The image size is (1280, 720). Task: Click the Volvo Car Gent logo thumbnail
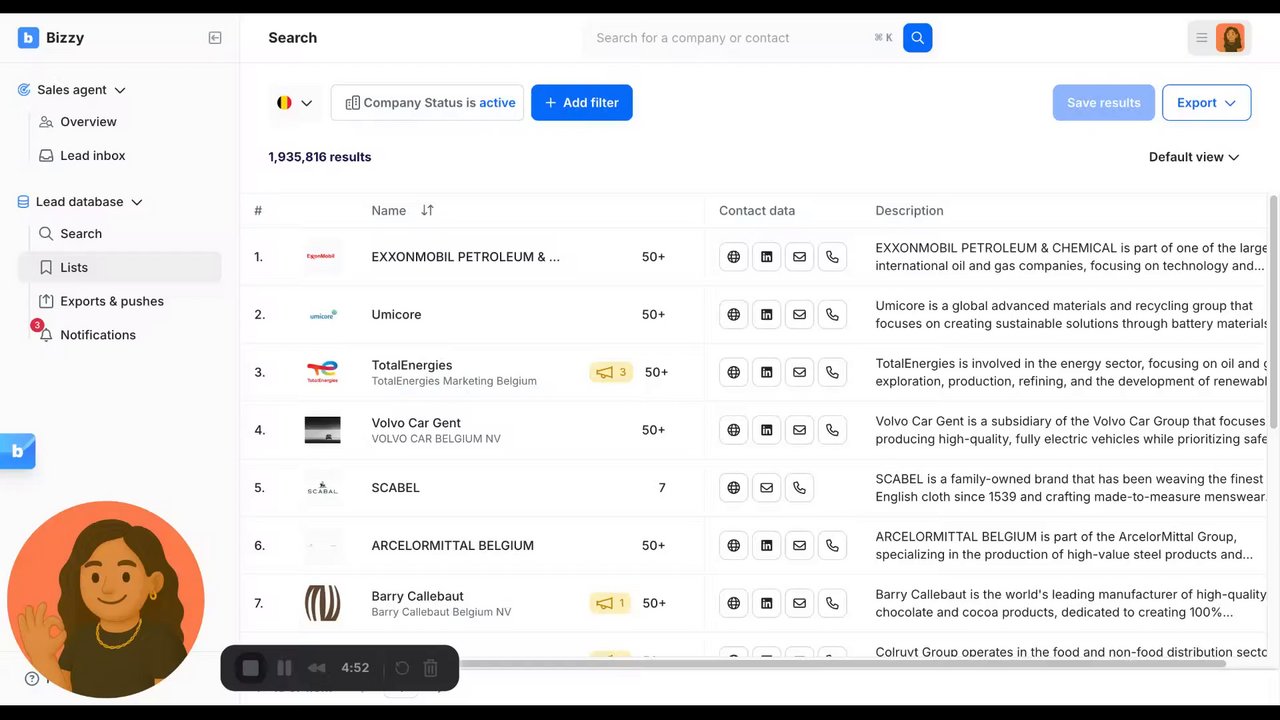click(x=323, y=430)
